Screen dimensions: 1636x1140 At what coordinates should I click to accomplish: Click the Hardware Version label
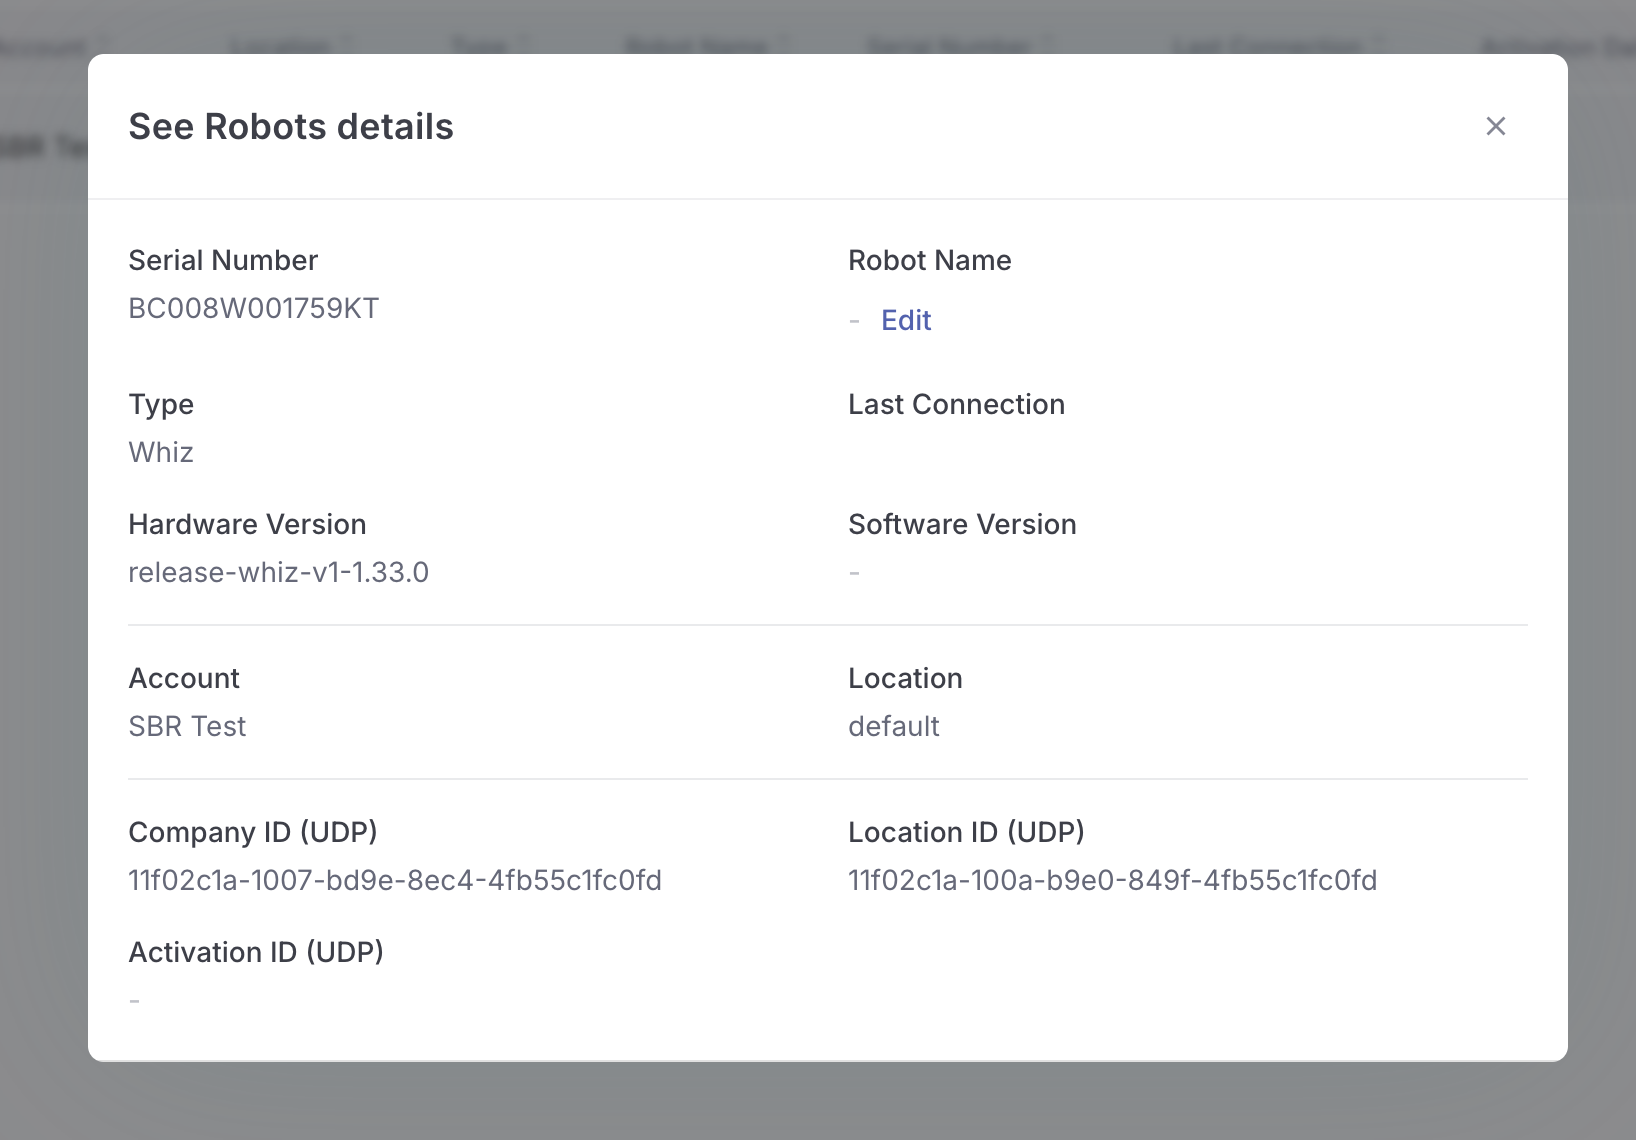[247, 524]
